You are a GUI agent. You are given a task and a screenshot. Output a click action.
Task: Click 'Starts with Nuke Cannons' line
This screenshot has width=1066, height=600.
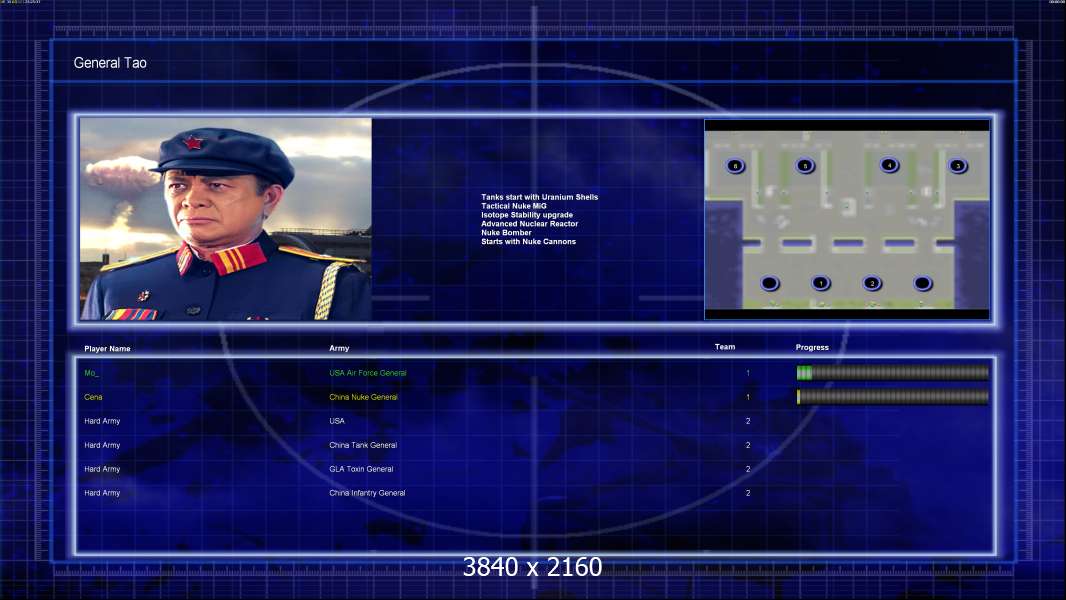528,241
